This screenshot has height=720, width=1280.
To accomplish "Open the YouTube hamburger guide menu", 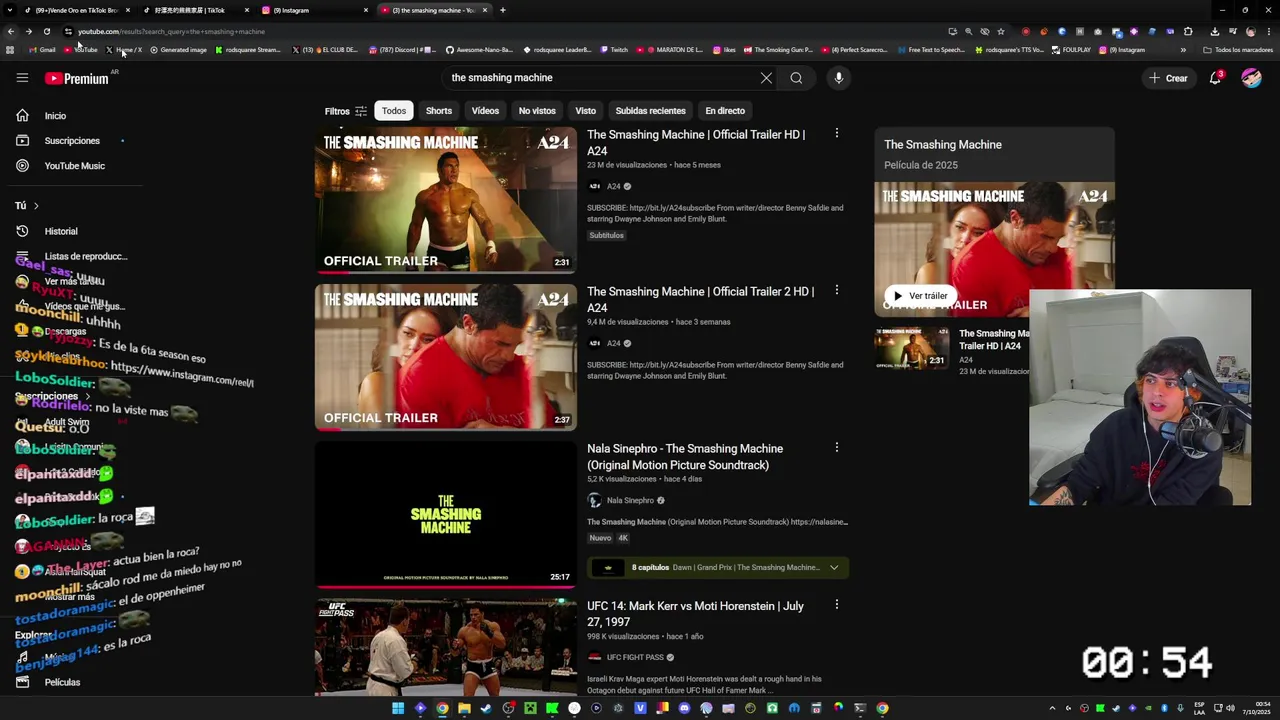I will [22, 78].
